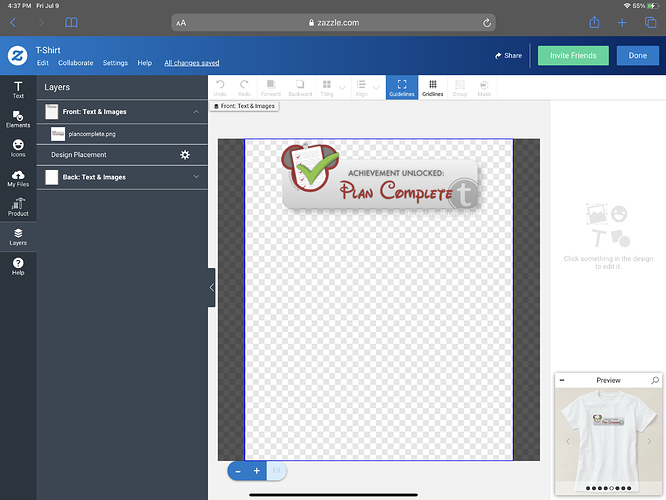Open My Files upload panel
Image resolution: width=666 pixels, height=500 pixels.
tap(18, 178)
